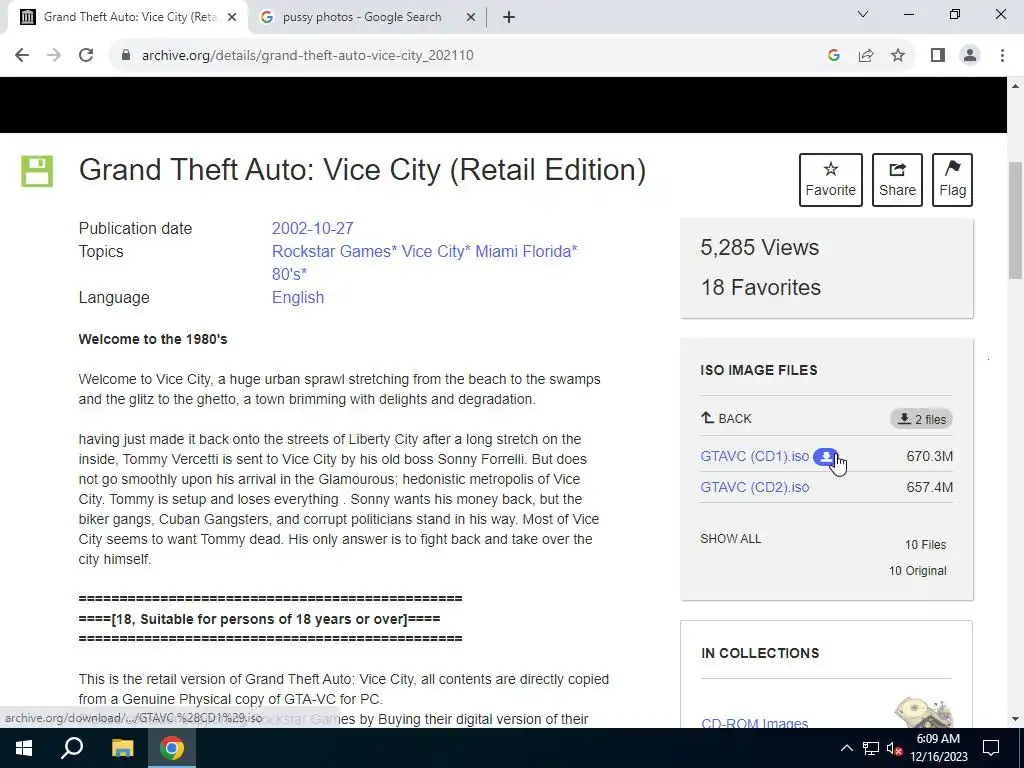Viewport: 1024px width, 768px height.
Task: Open the Vice City* topic link
Action: pos(436,251)
